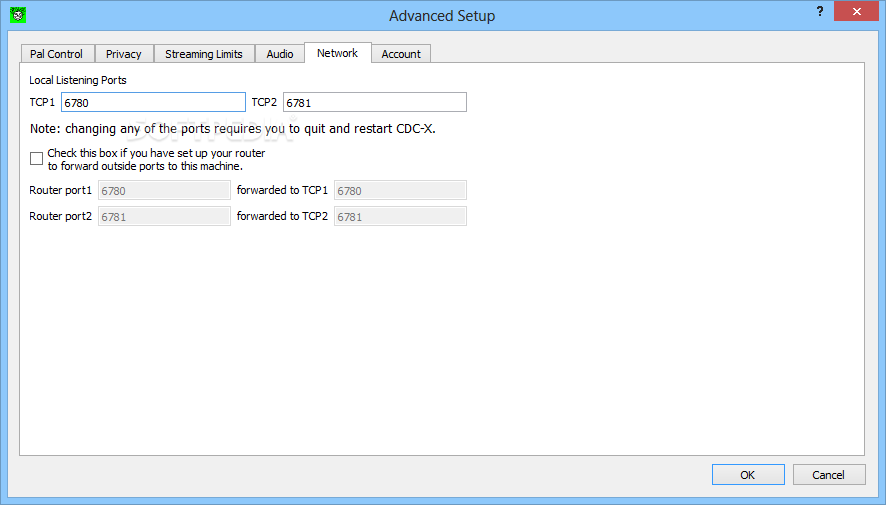The height and width of the screenshot is (505, 886).
Task: Close the Advanced Setup dialog
Action: [857, 11]
